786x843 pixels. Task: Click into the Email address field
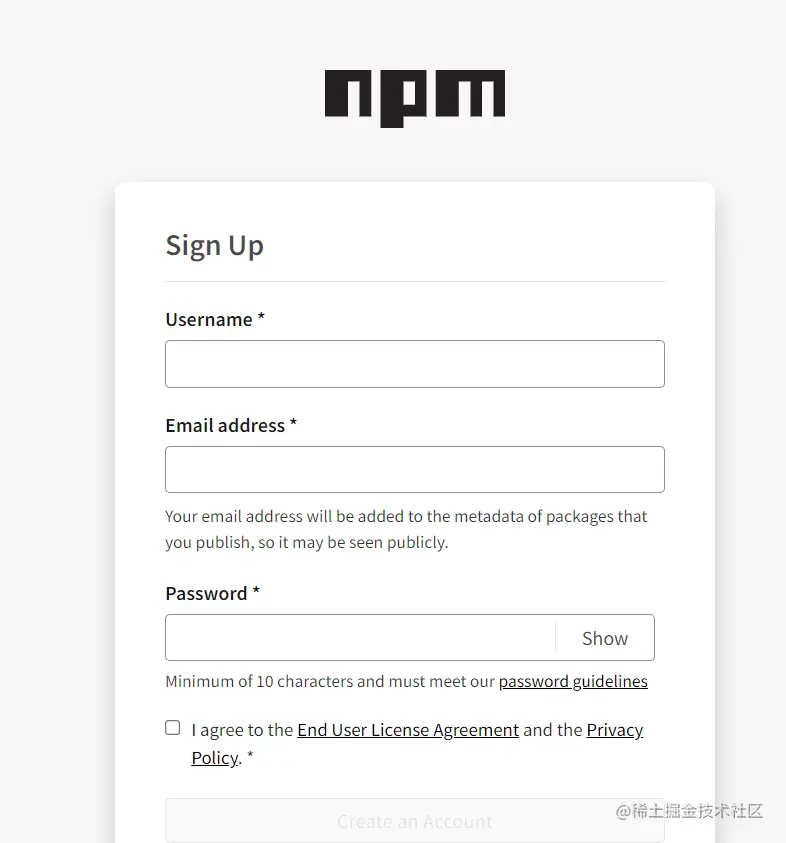(414, 469)
